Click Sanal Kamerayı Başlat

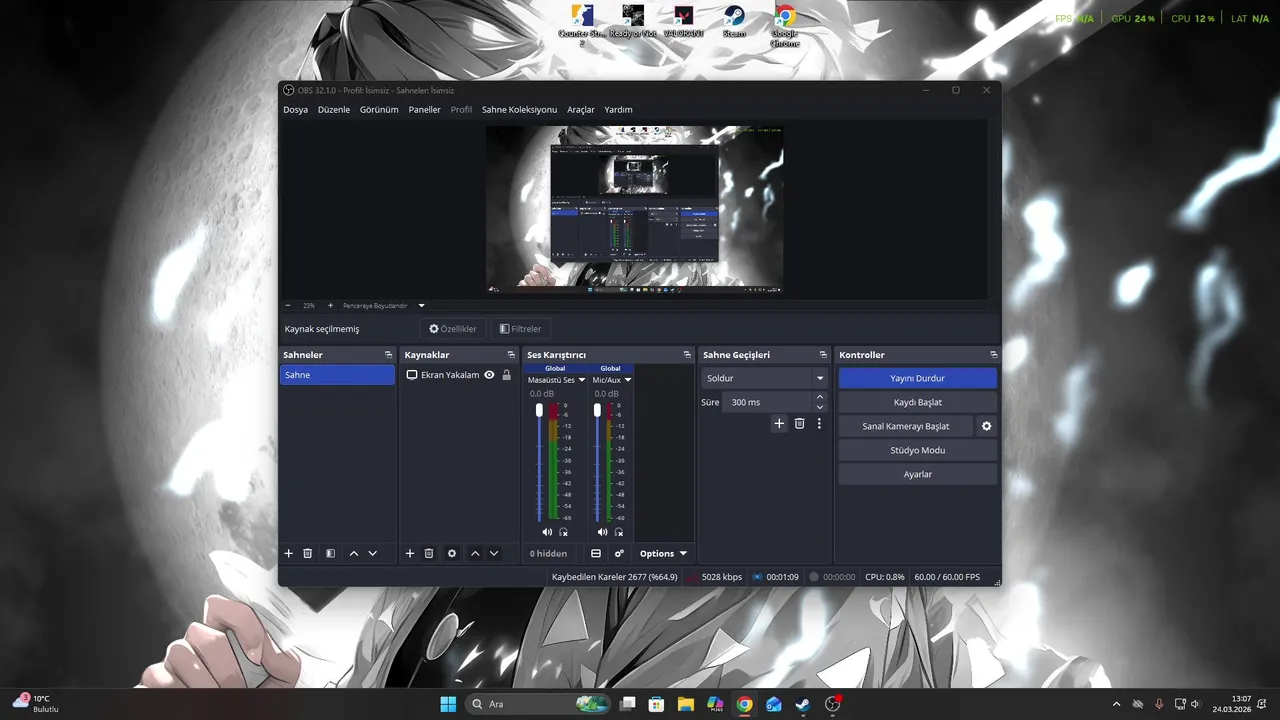pos(905,426)
